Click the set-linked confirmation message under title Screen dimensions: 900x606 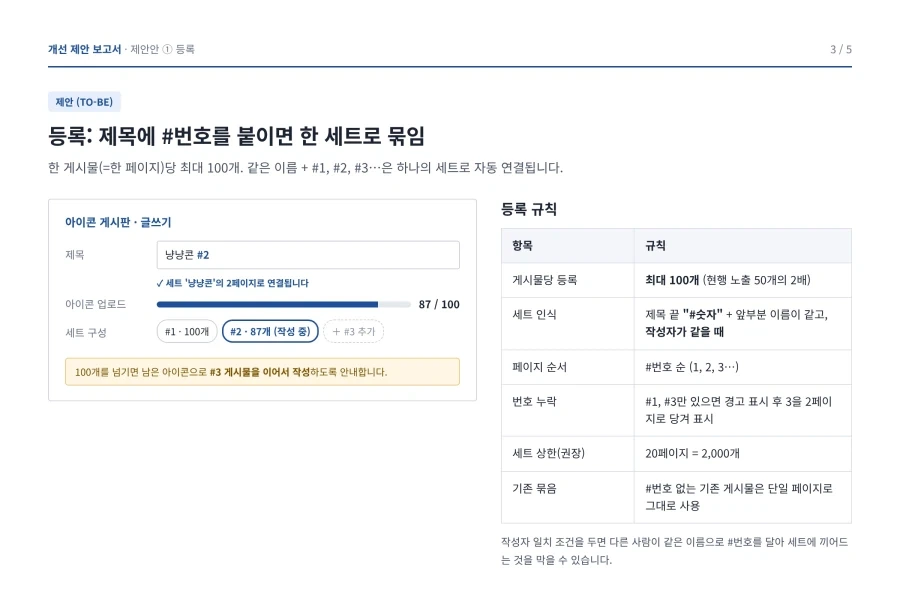coord(232,283)
